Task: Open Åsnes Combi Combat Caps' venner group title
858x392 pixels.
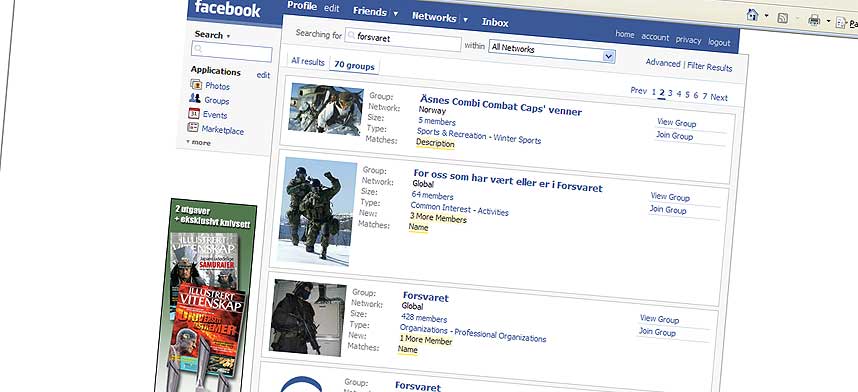Action: [x=501, y=105]
